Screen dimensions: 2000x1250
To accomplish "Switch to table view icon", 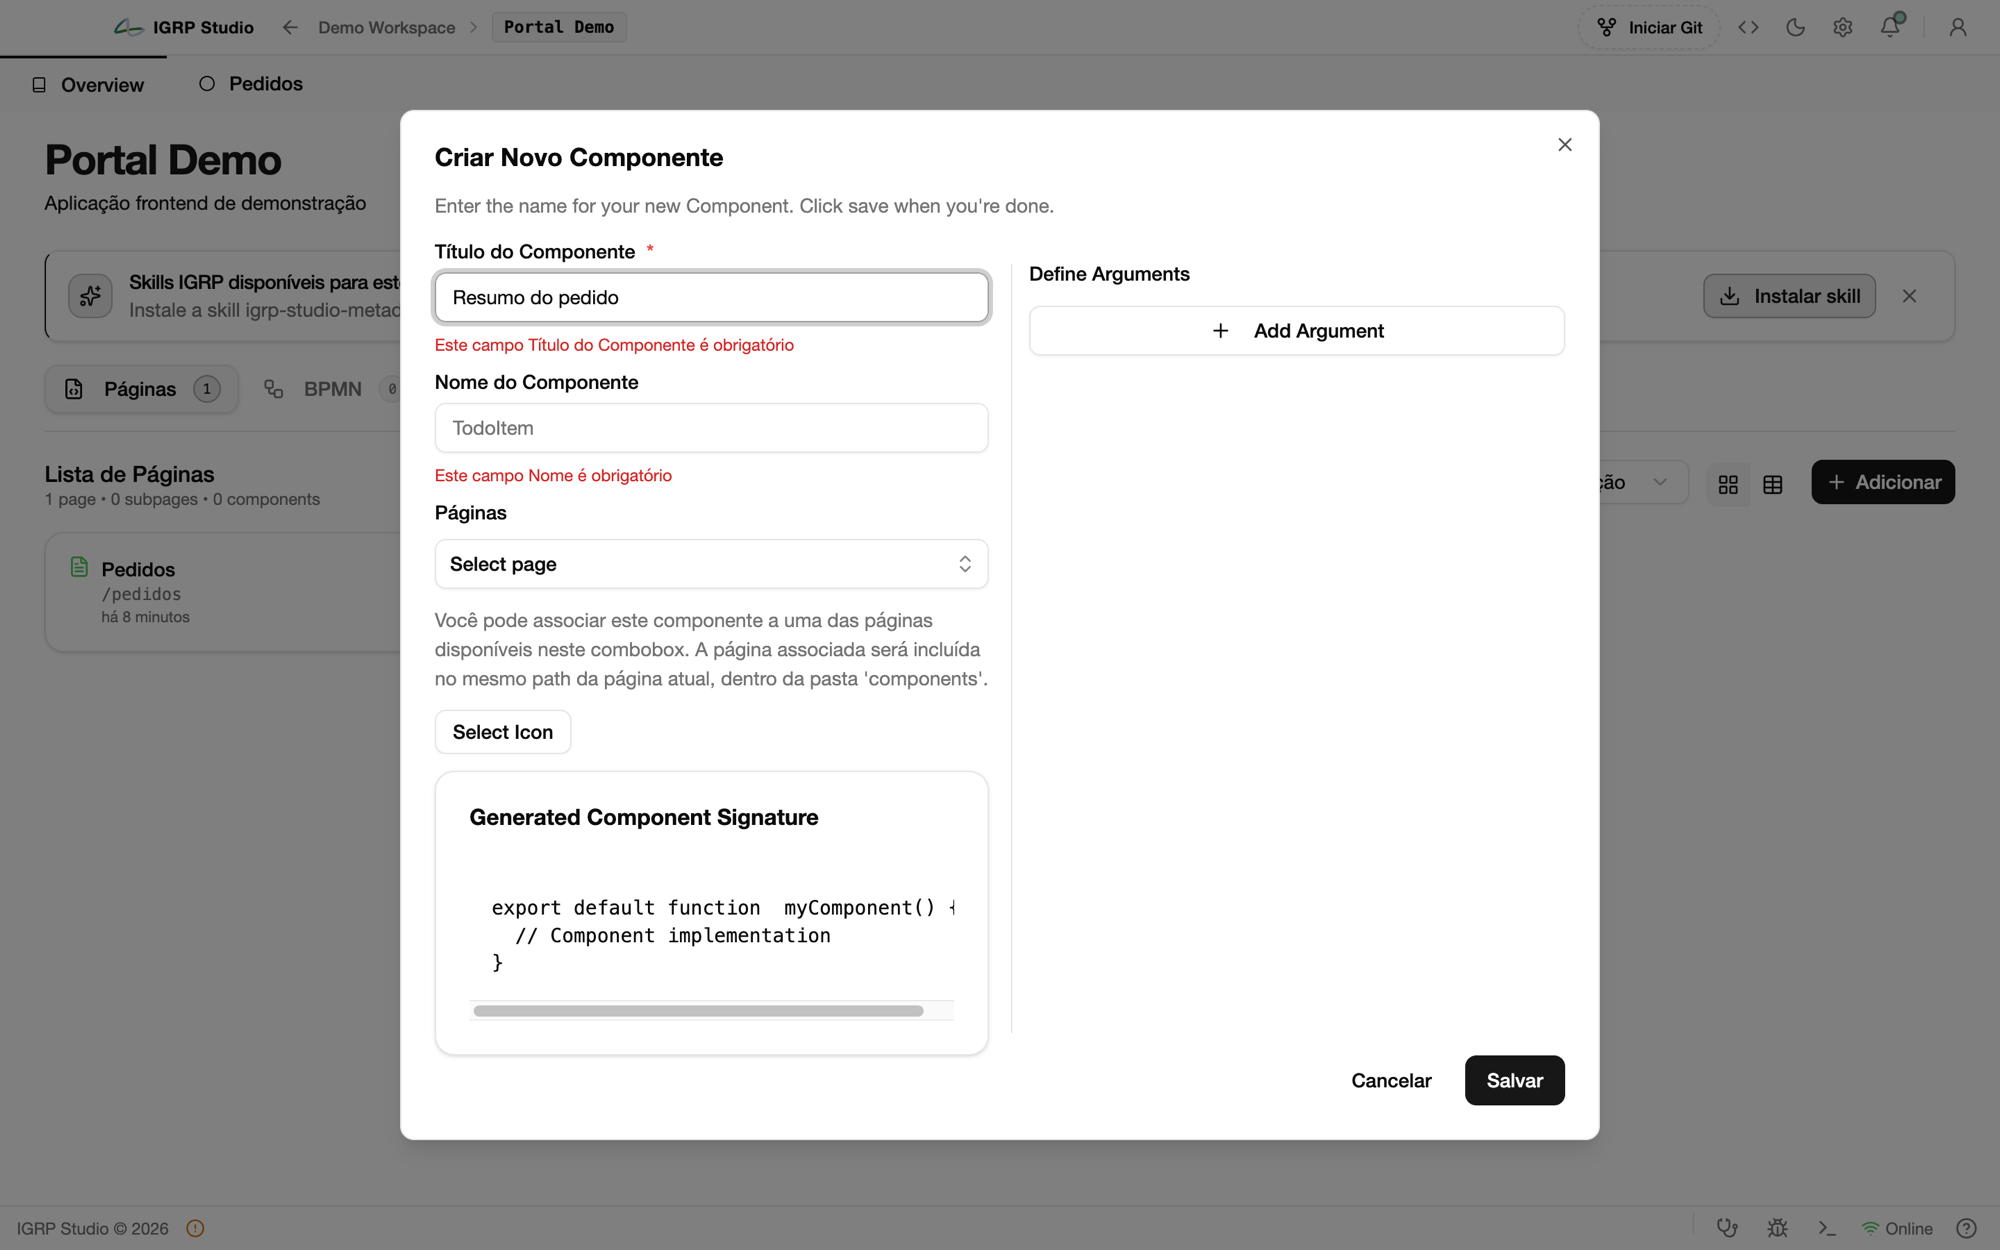I will pyautogui.click(x=1773, y=484).
